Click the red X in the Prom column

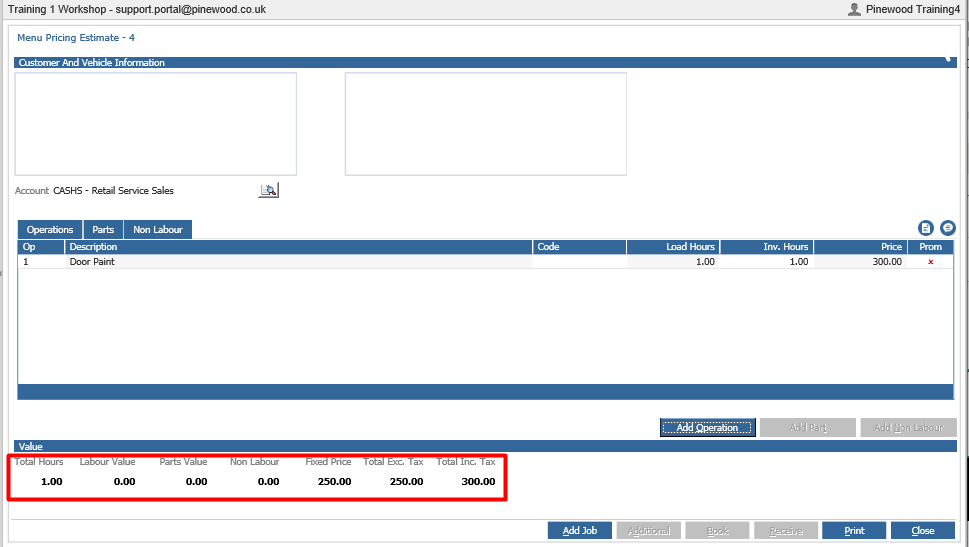pos(930,262)
